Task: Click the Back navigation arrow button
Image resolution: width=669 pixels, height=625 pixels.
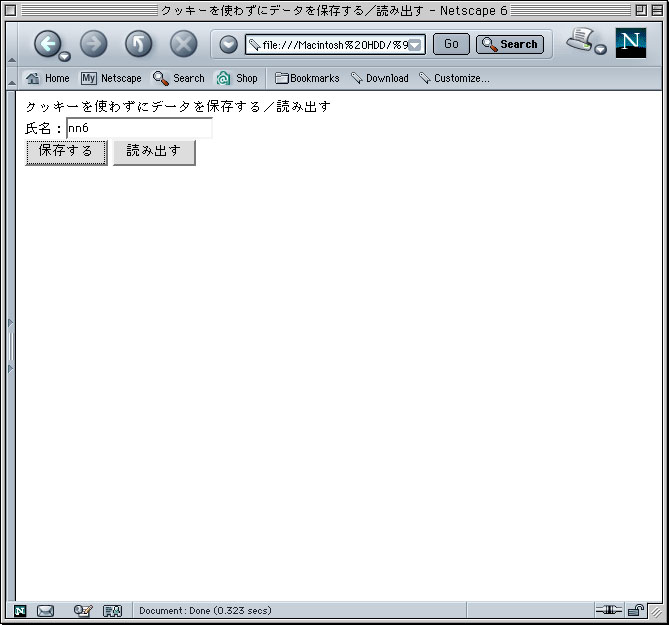Action: 47,44
